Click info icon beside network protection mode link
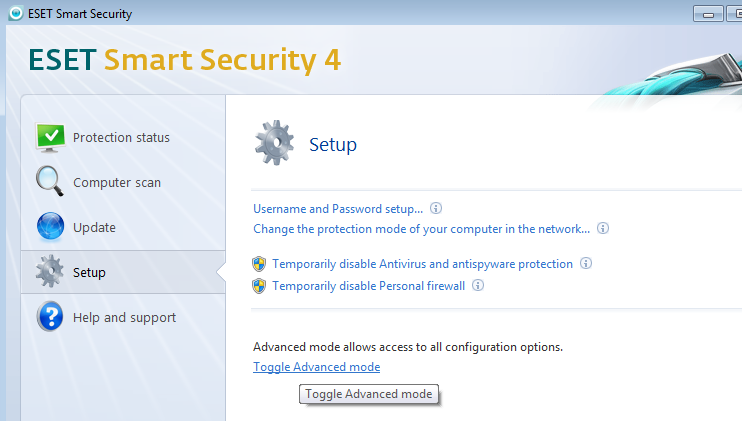 [x=603, y=228]
